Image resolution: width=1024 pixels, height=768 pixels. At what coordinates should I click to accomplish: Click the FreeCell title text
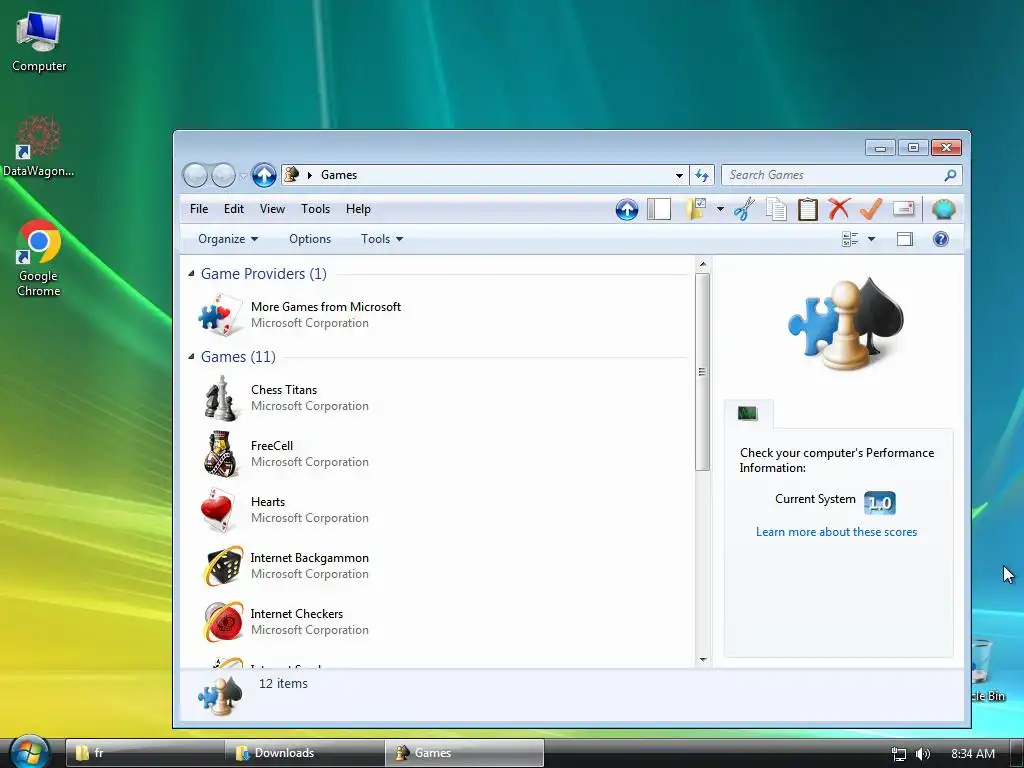pos(272,446)
